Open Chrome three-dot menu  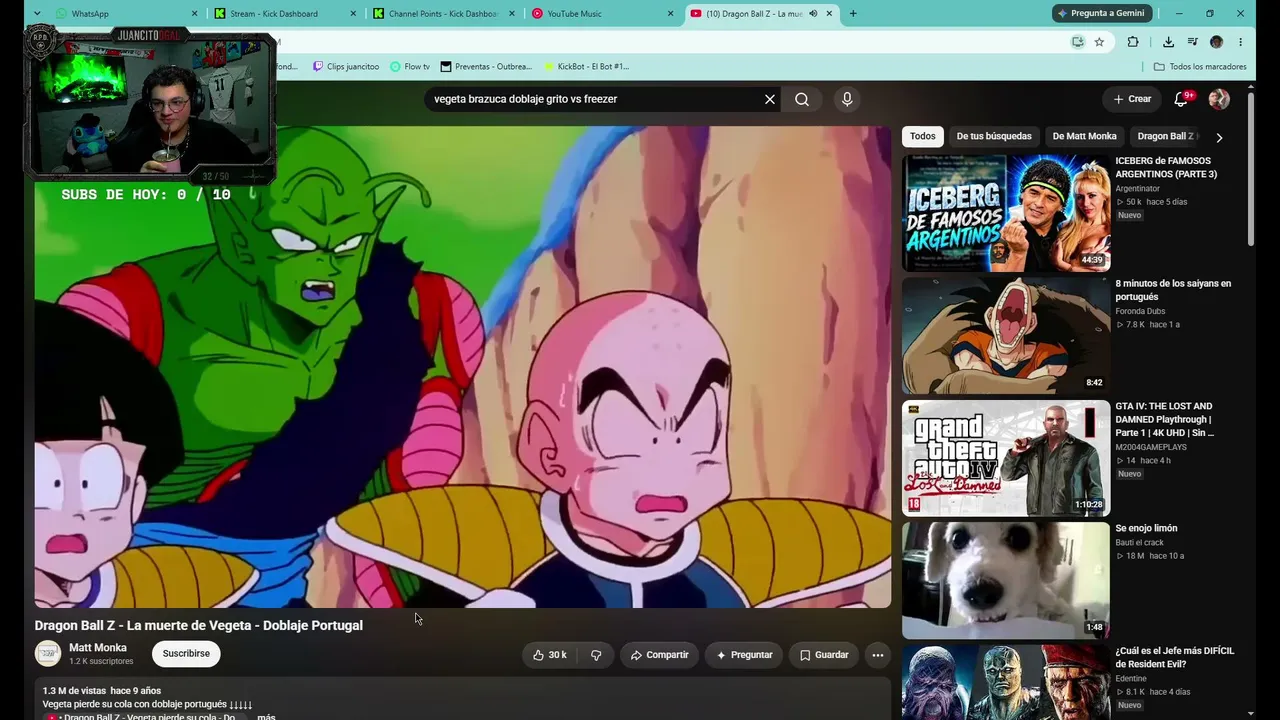pyautogui.click(x=1240, y=42)
